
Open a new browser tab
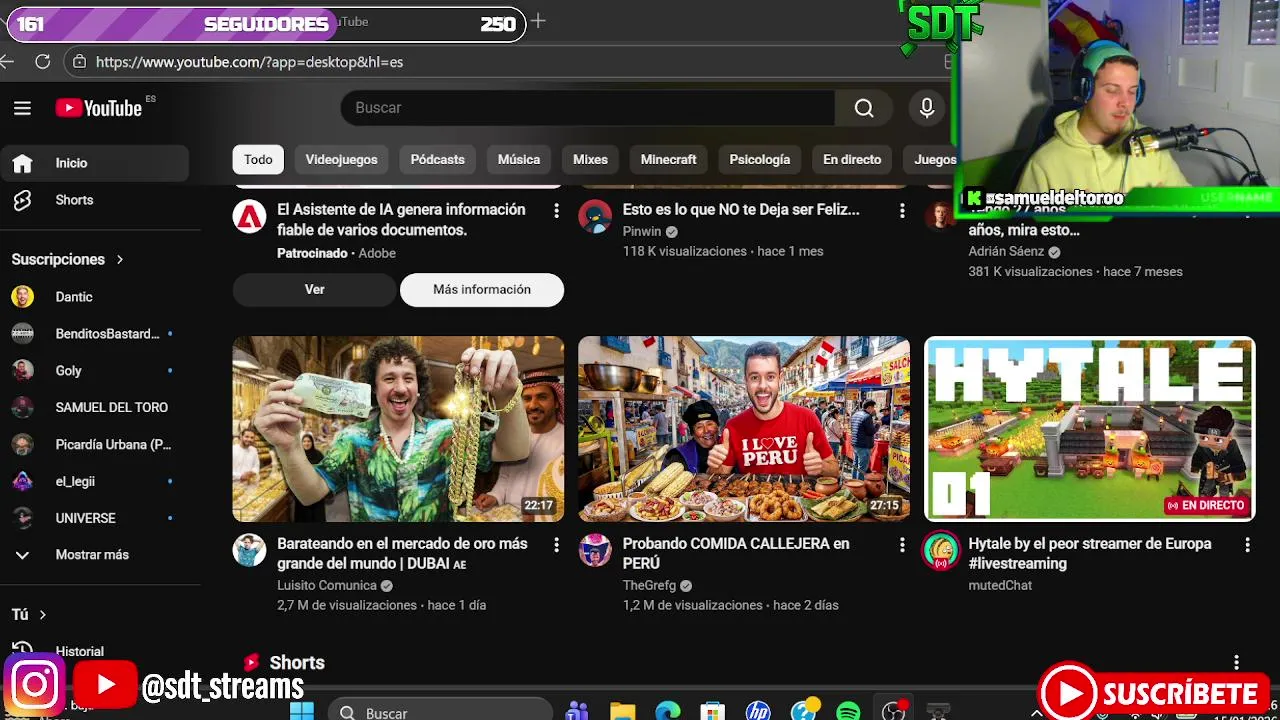[x=538, y=21]
